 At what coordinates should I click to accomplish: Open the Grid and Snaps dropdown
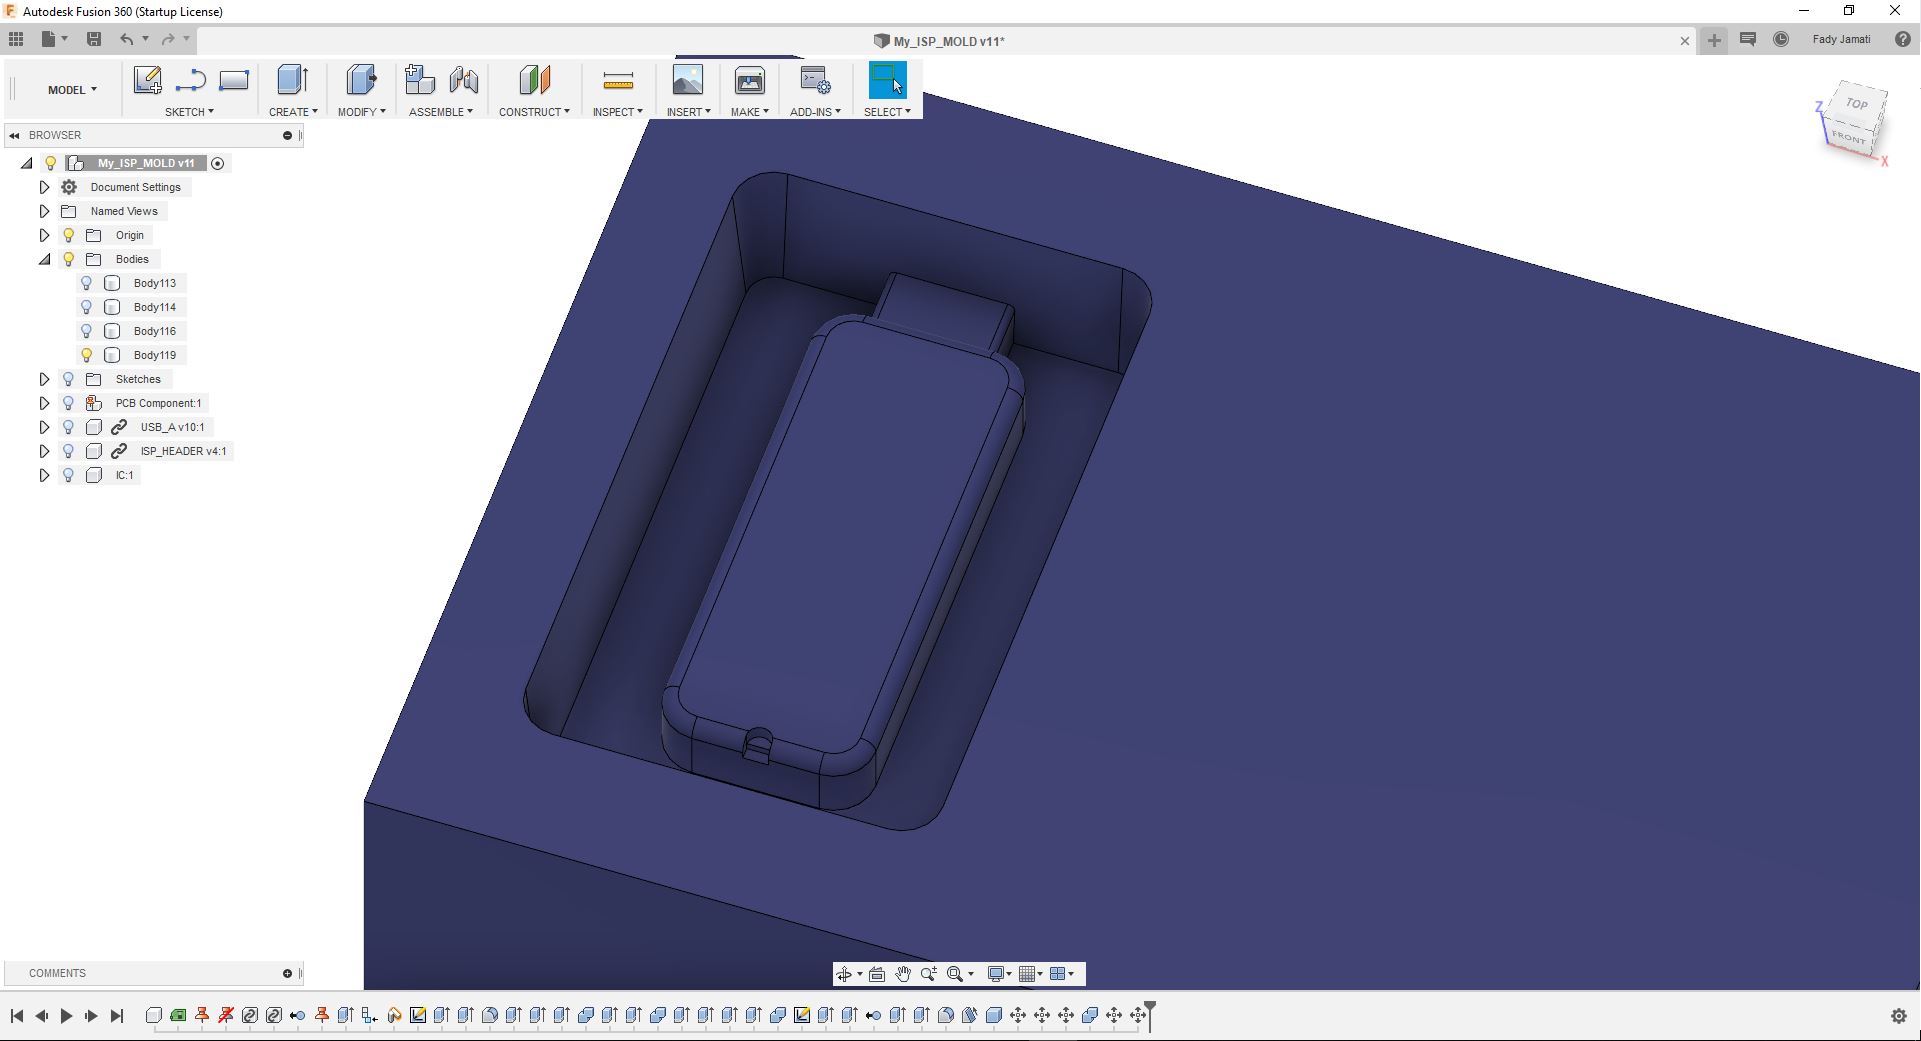point(1031,974)
